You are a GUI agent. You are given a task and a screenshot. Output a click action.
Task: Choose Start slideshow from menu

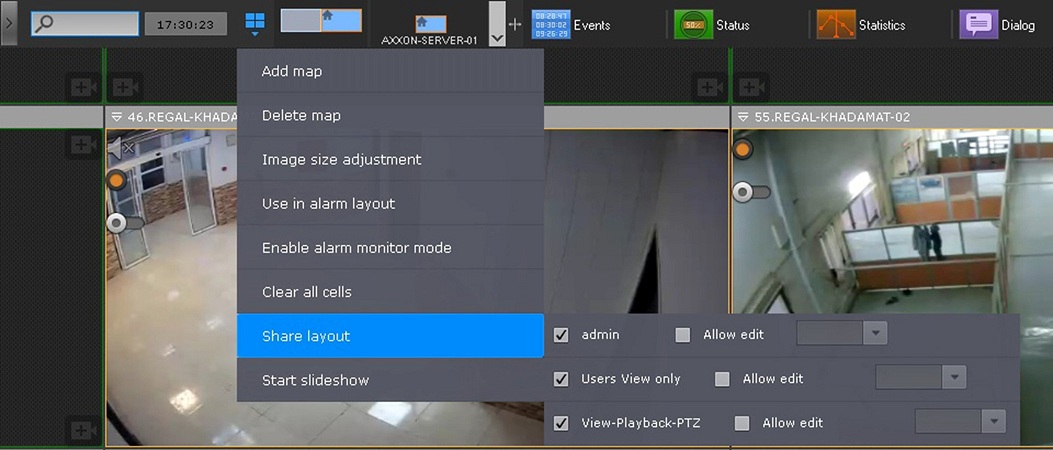tap(315, 380)
